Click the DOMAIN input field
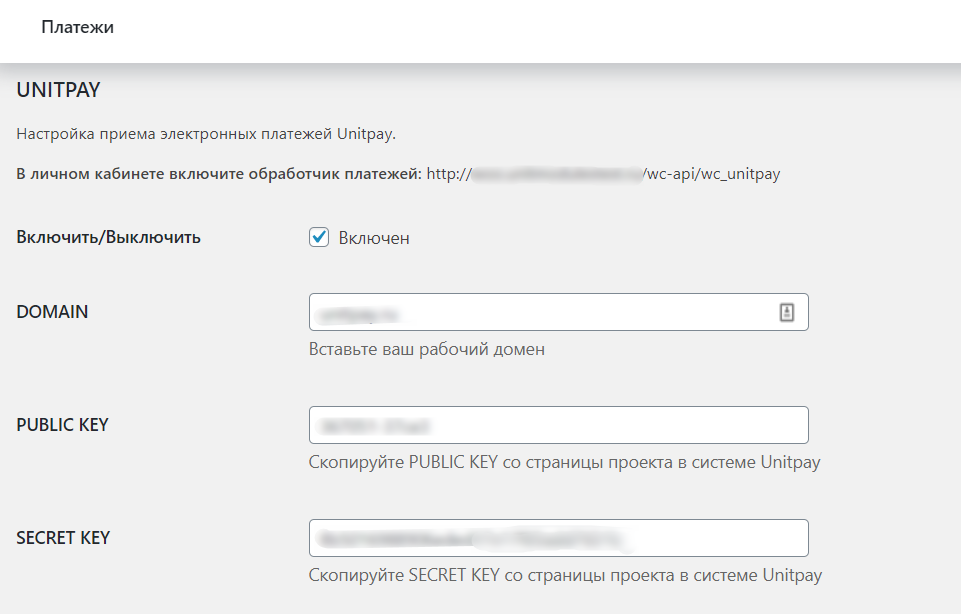 click(558, 312)
